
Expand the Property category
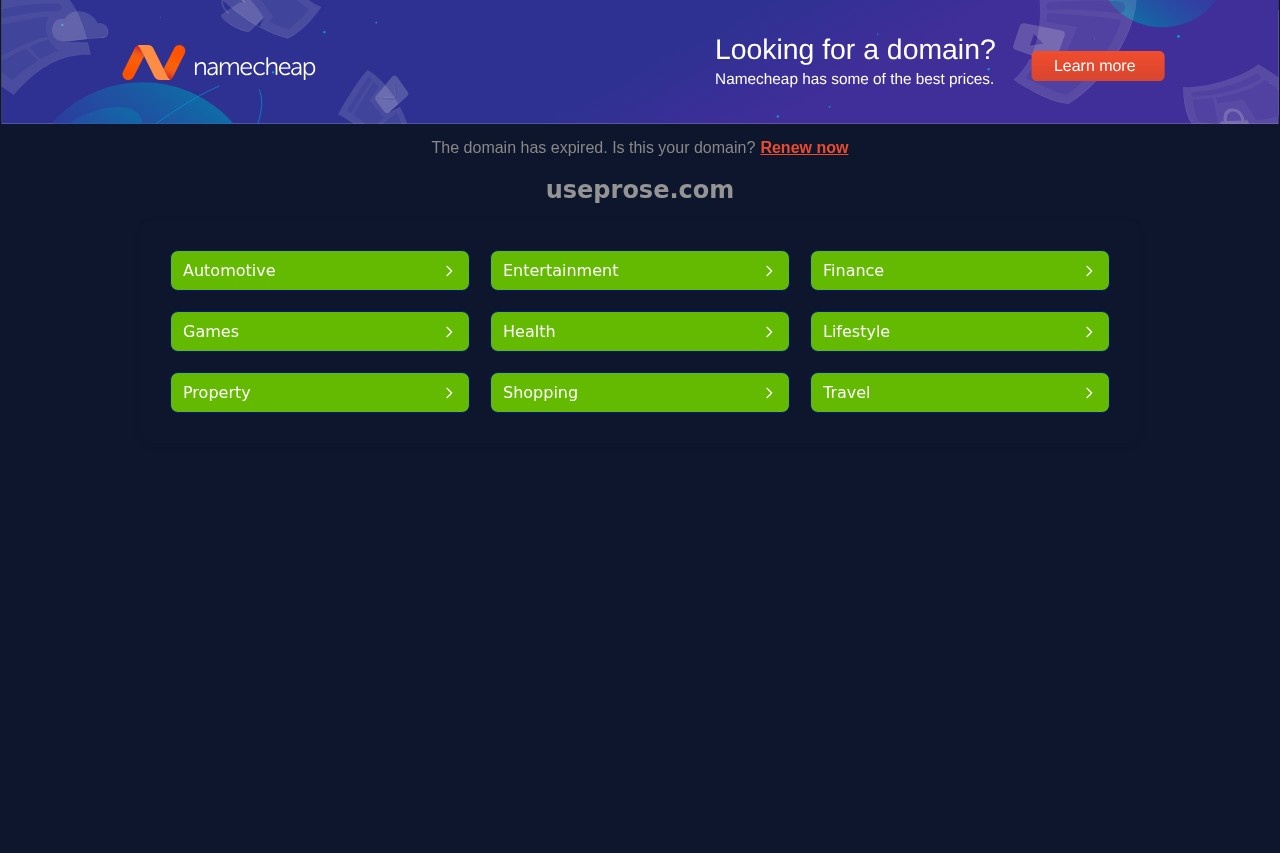click(320, 392)
